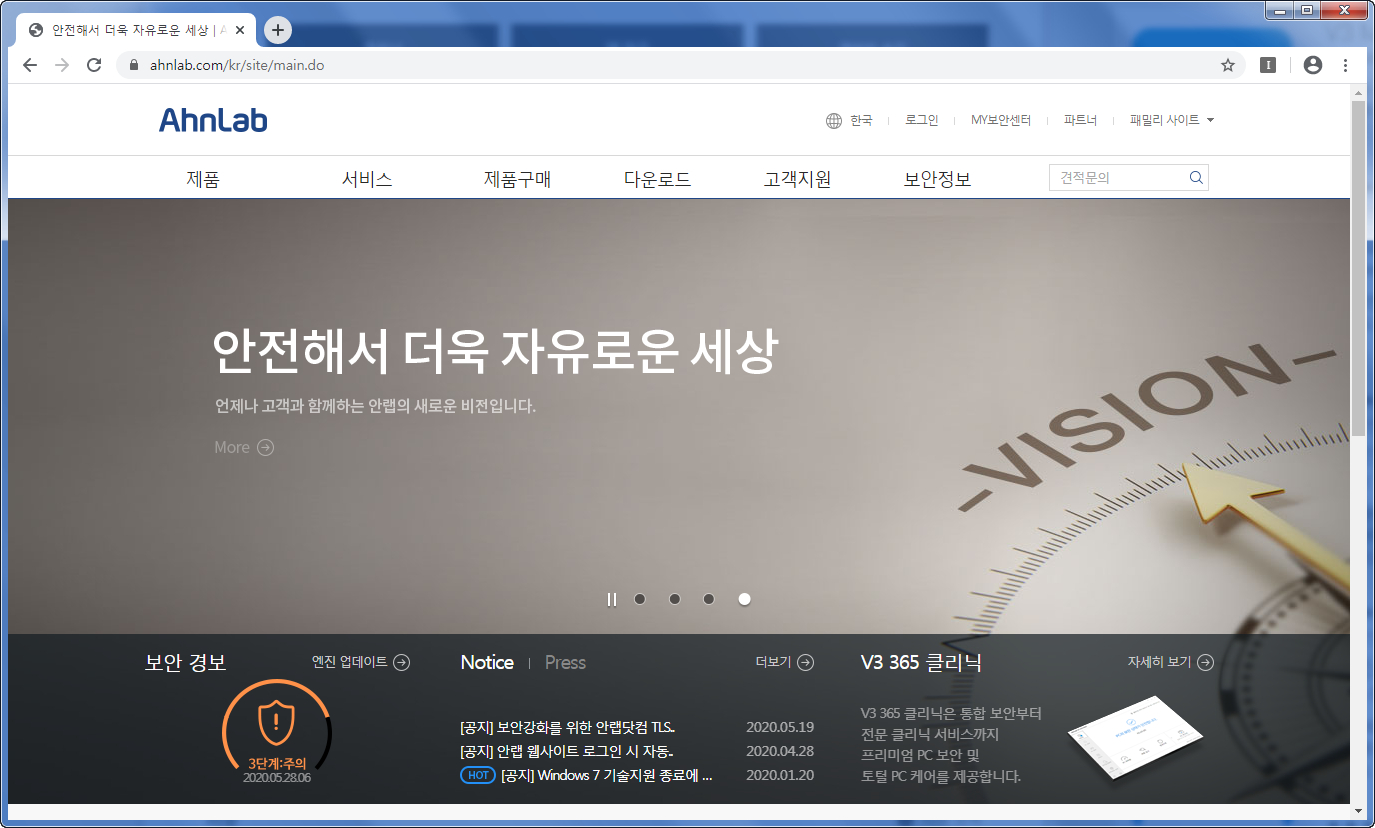Open MY보안센터
This screenshot has height=828, width=1375.
[1001, 120]
